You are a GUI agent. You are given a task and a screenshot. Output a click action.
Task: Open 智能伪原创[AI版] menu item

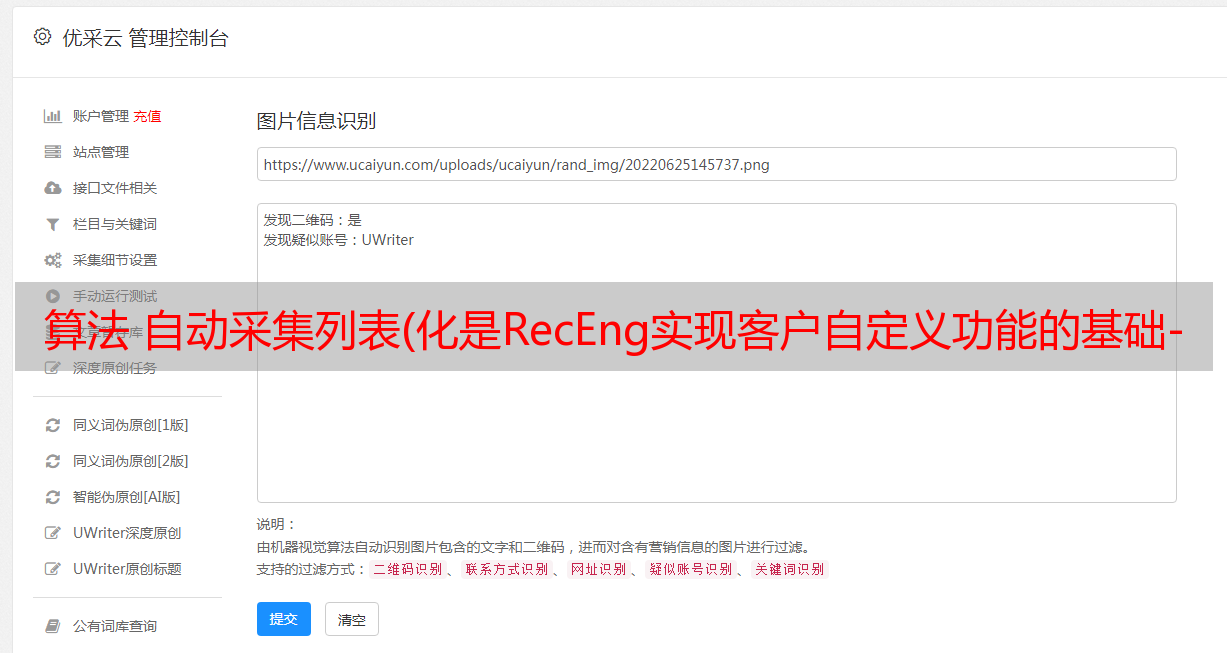(126, 497)
